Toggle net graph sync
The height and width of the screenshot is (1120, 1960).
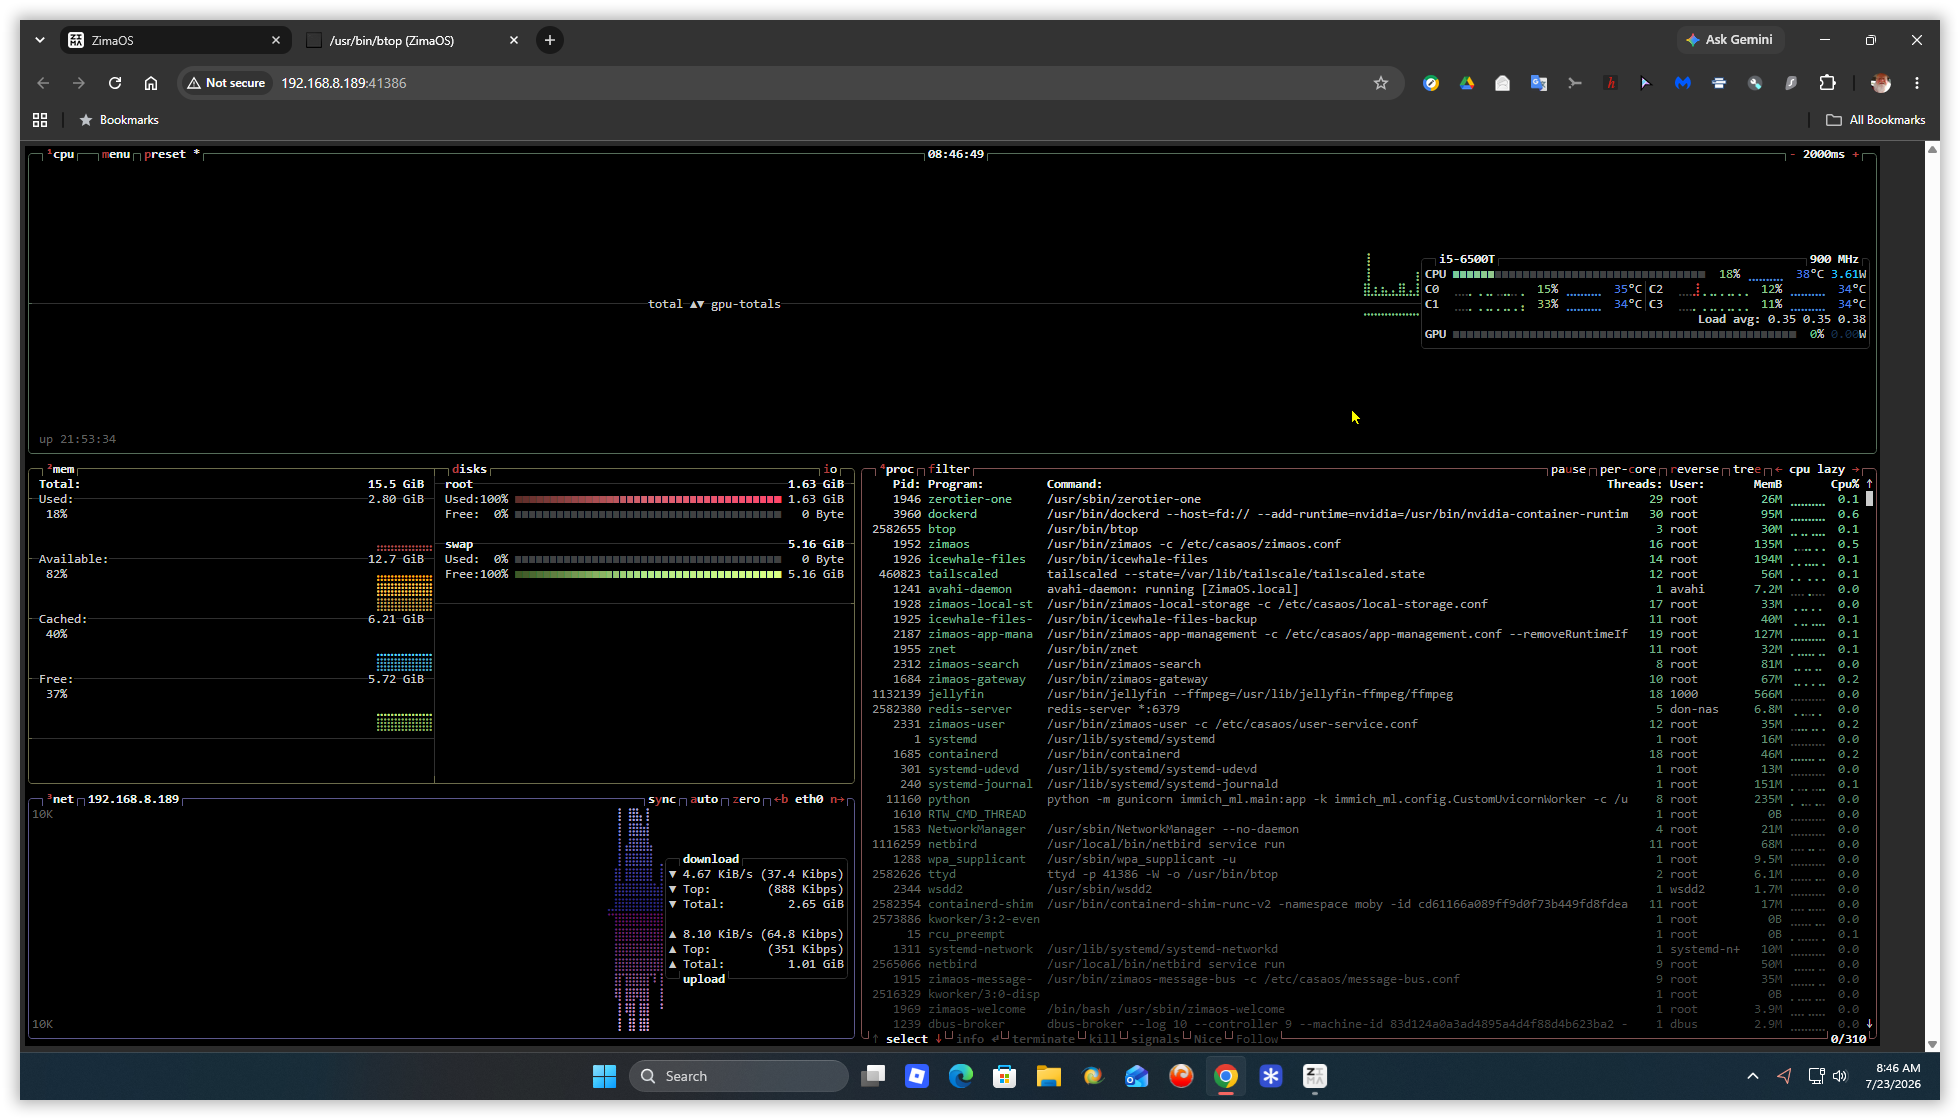[x=662, y=799]
